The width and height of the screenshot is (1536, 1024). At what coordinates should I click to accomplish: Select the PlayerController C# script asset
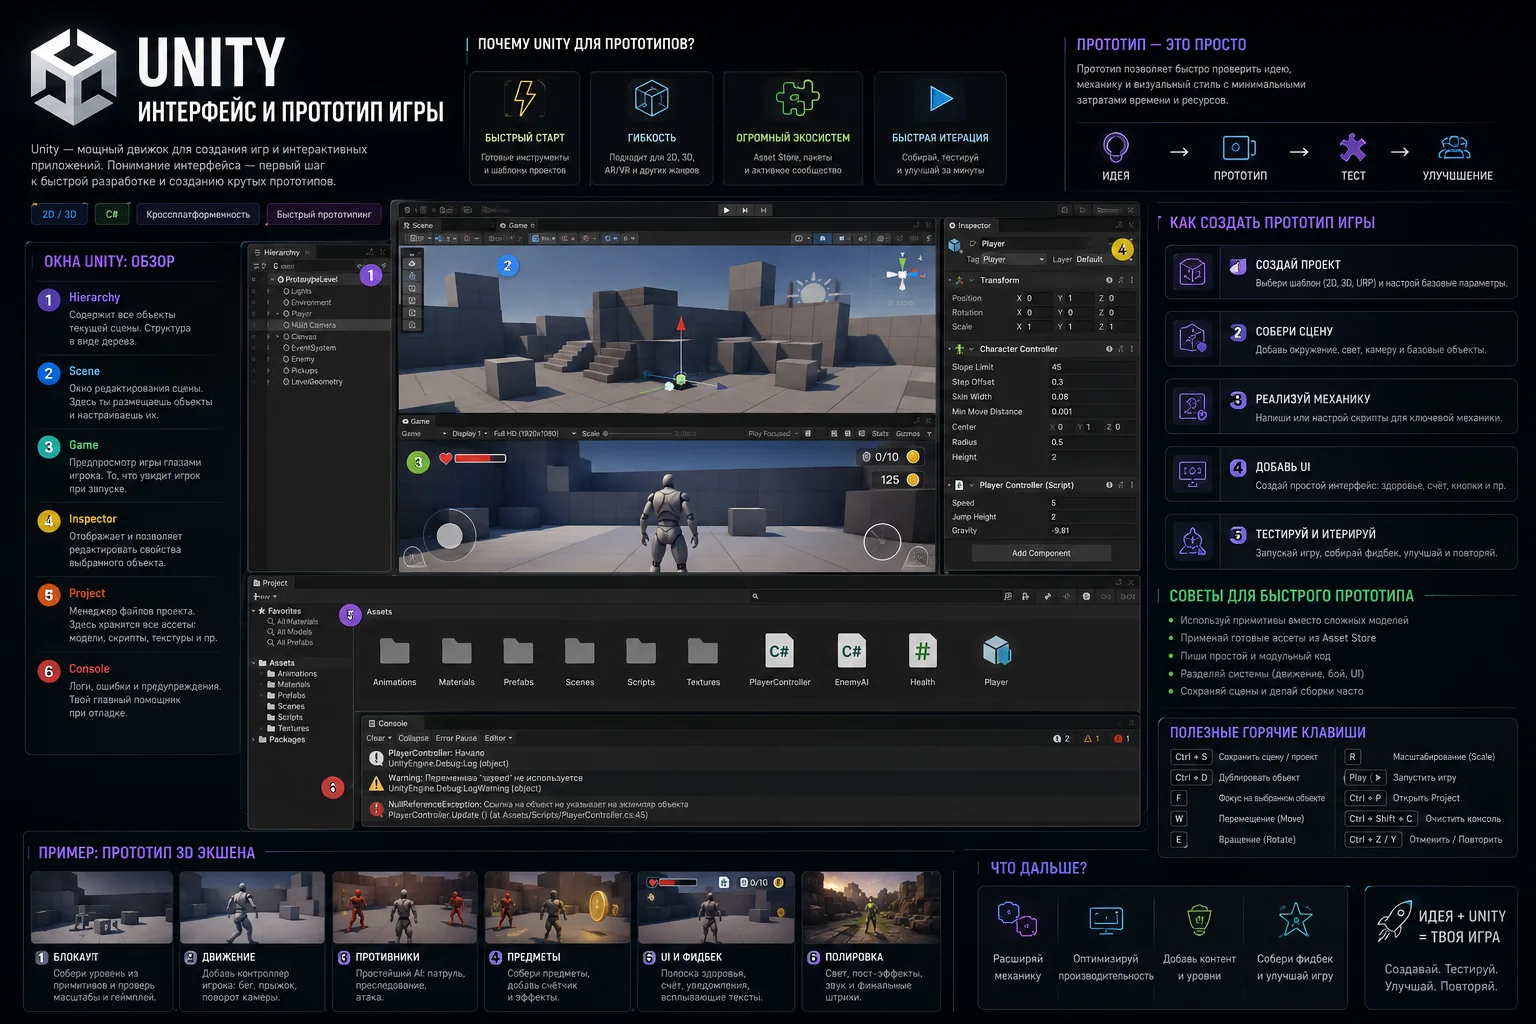[779, 651]
